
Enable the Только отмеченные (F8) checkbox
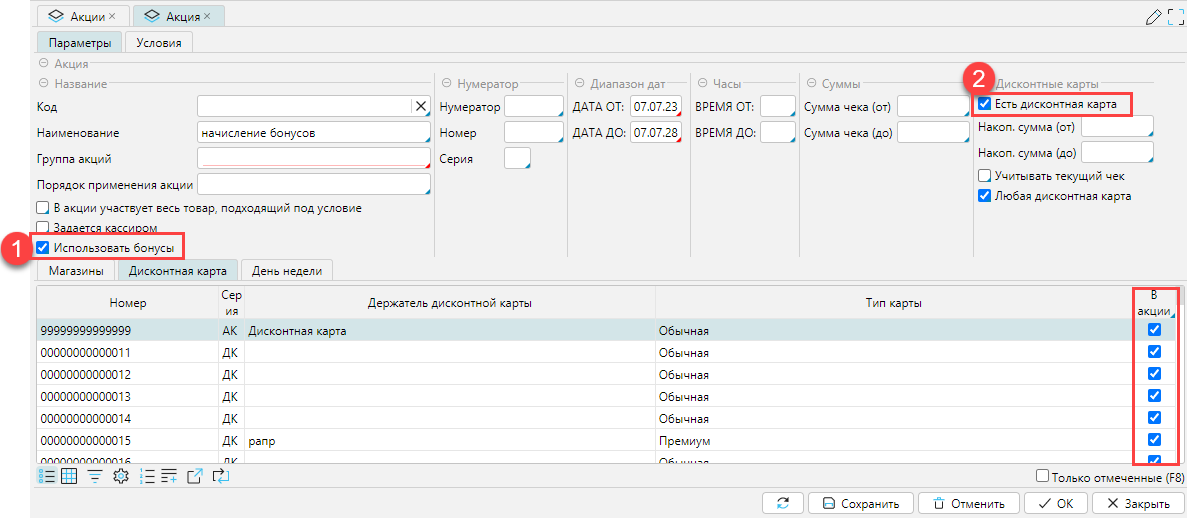[1043, 476]
